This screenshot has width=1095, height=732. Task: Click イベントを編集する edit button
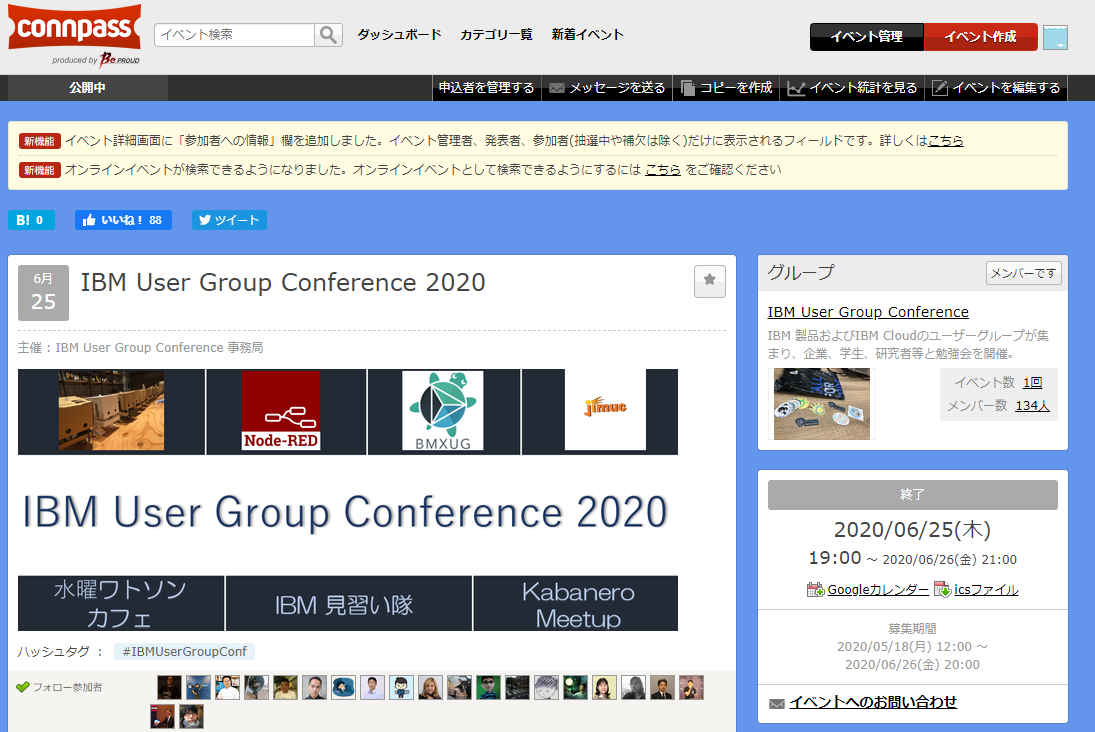[x=996, y=88]
